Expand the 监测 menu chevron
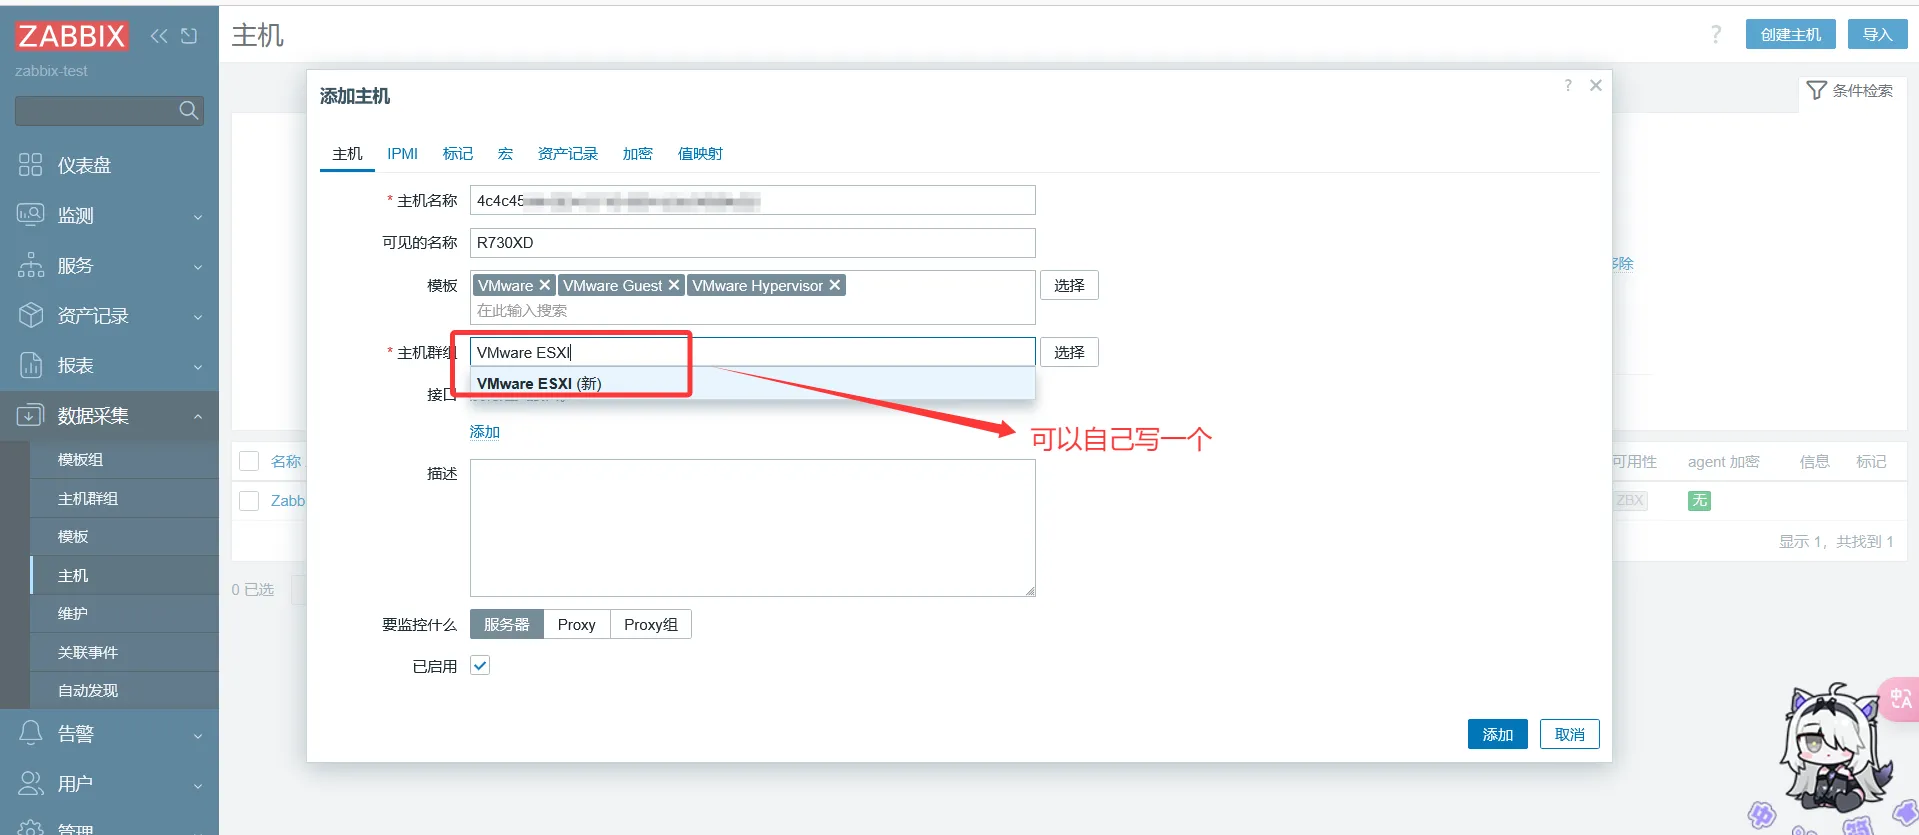 point(198,217)
